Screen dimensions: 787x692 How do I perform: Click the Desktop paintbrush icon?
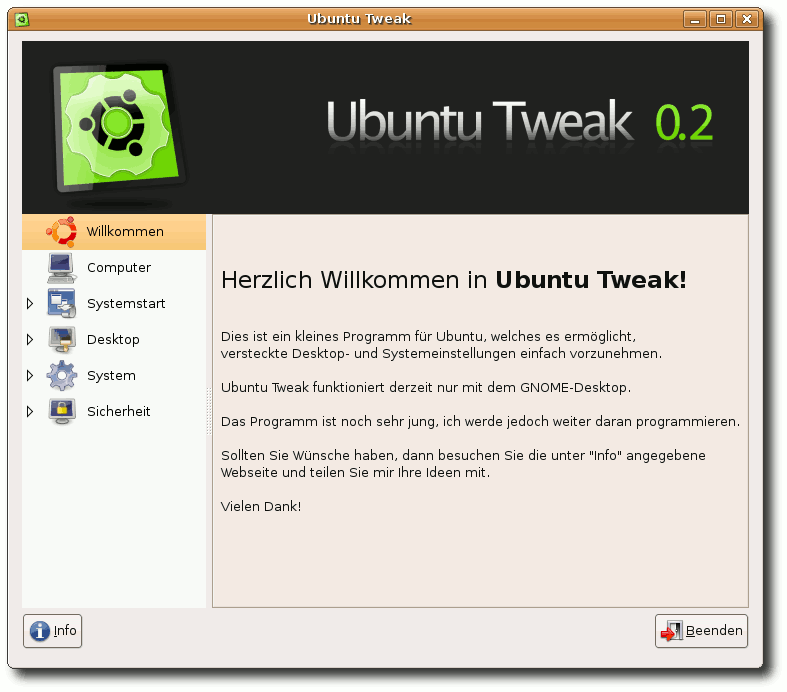[62, 340]
